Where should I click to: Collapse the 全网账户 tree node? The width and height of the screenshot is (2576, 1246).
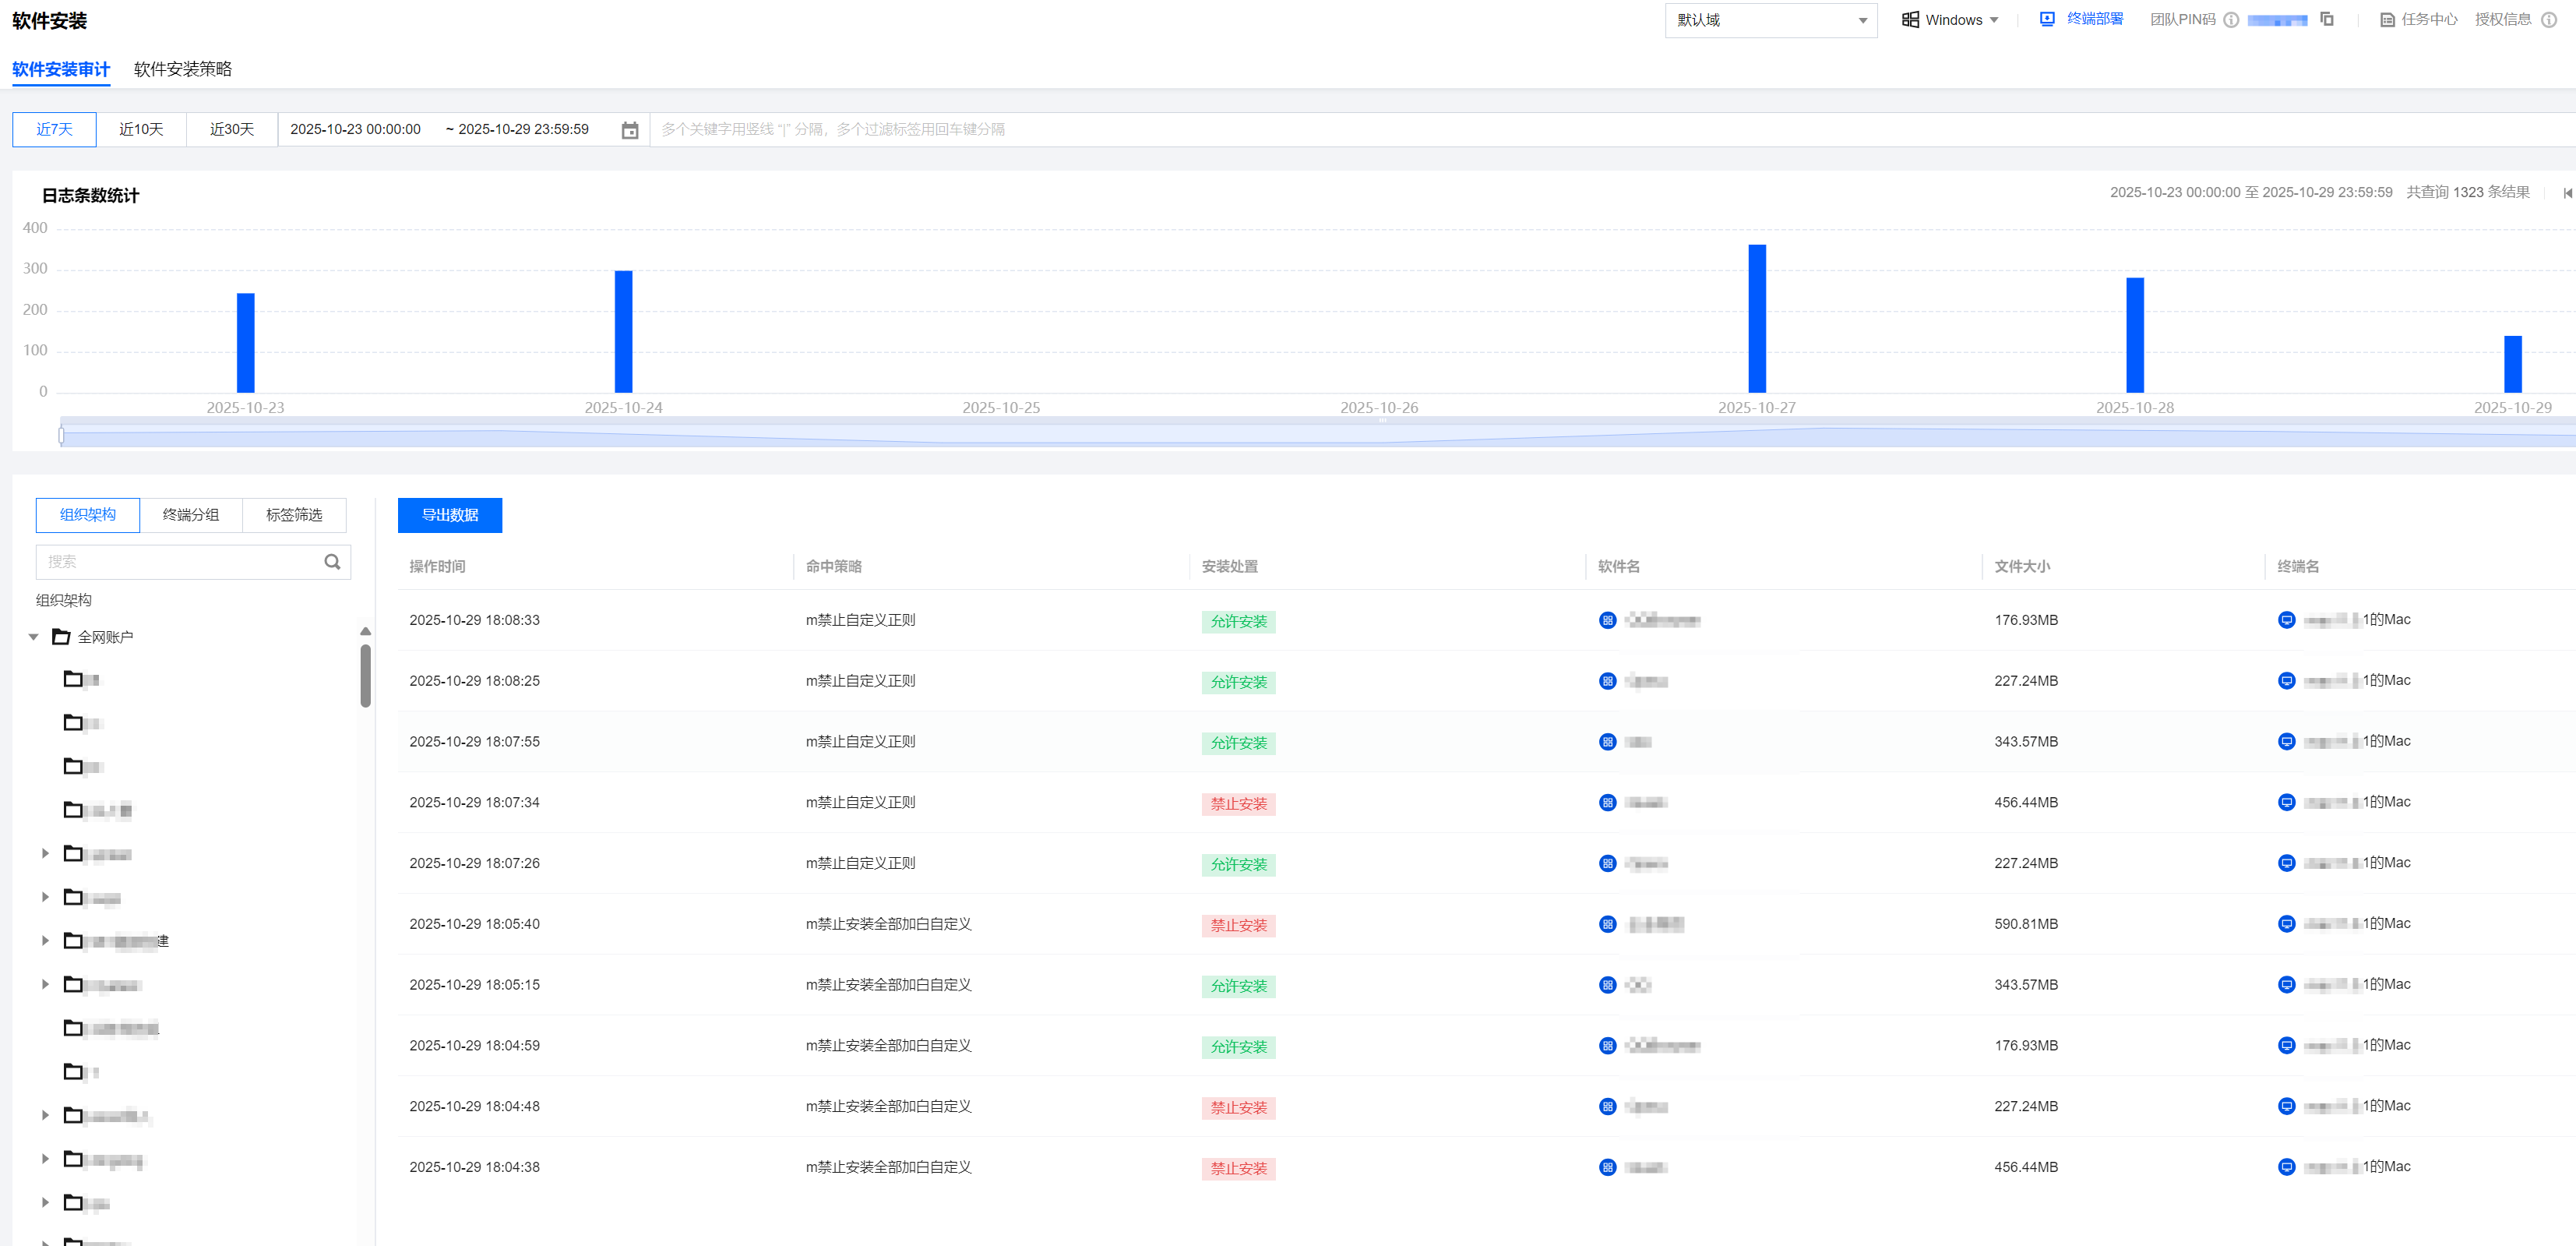(34, 637)
